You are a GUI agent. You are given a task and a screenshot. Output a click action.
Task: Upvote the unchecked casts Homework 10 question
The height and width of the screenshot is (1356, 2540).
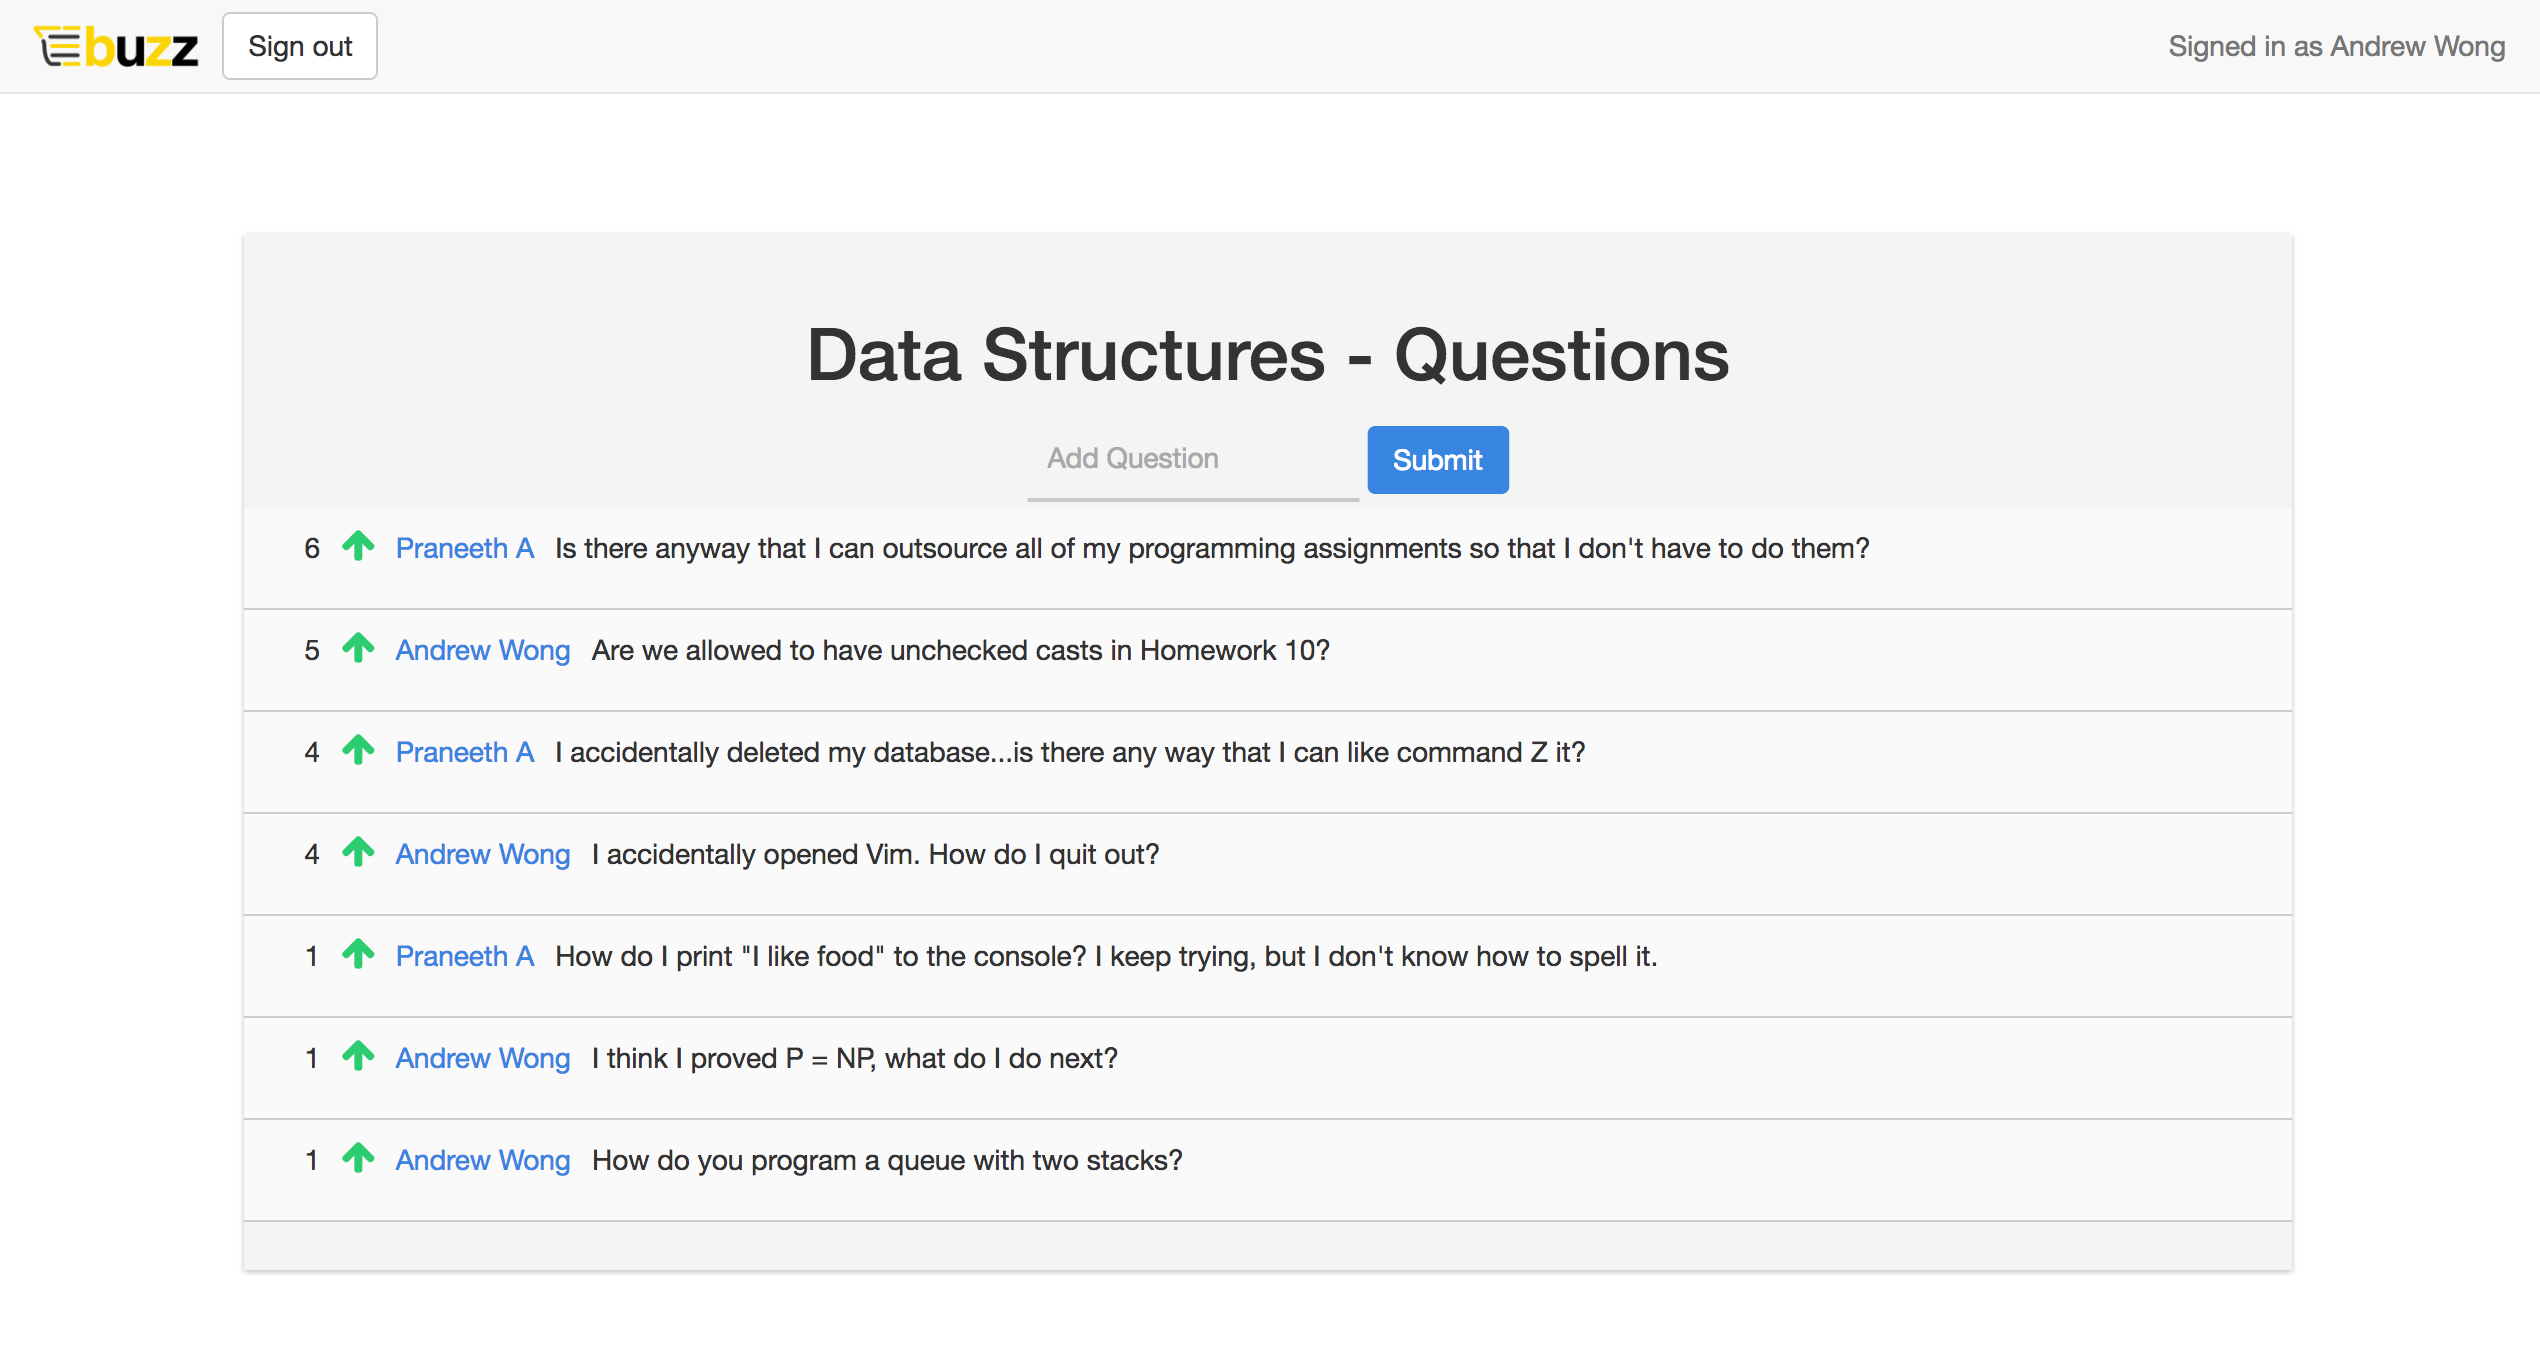(358, 649)
